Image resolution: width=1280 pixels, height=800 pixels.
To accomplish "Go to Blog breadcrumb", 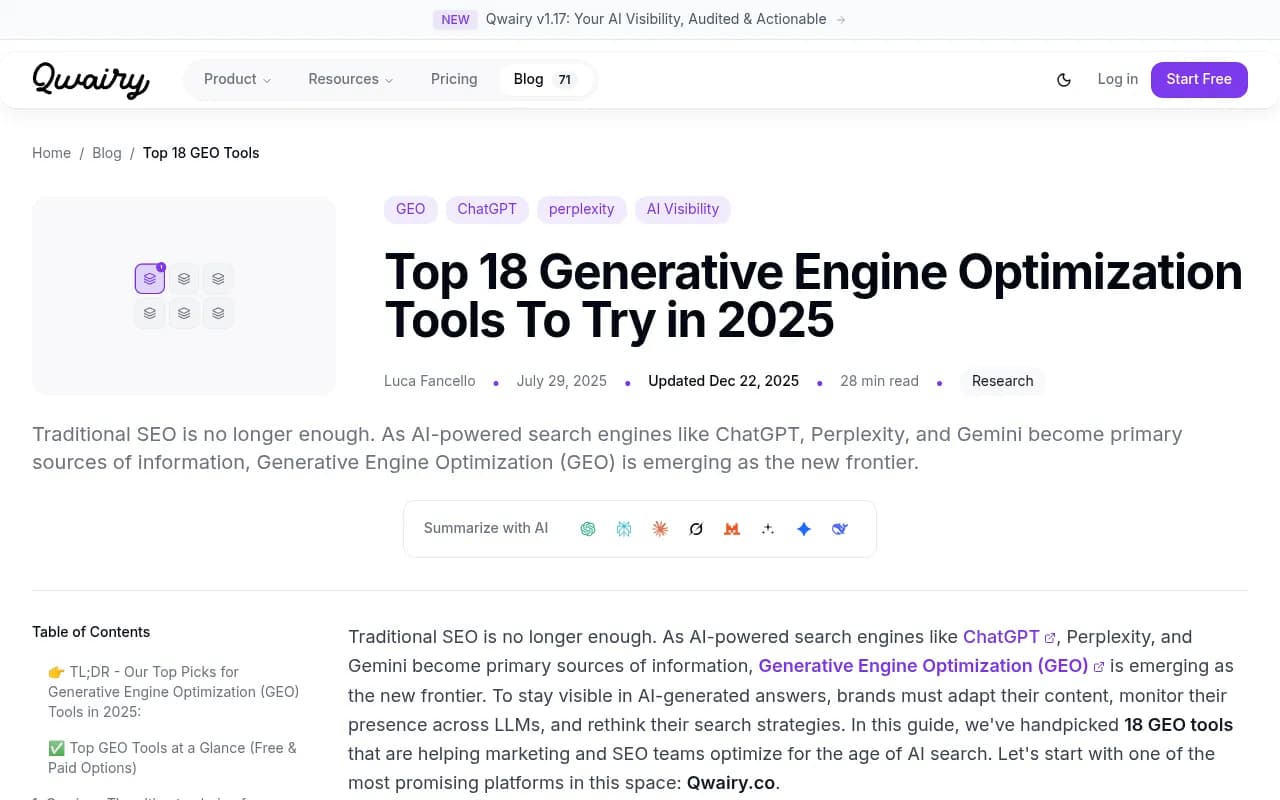I will tap(107, 153).
